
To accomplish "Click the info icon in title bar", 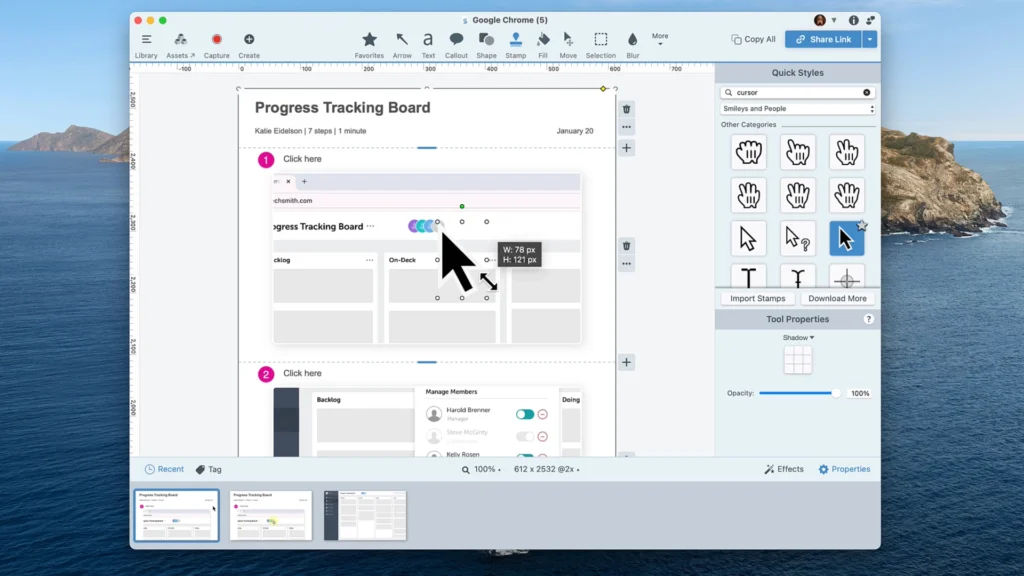I will 853,20.
